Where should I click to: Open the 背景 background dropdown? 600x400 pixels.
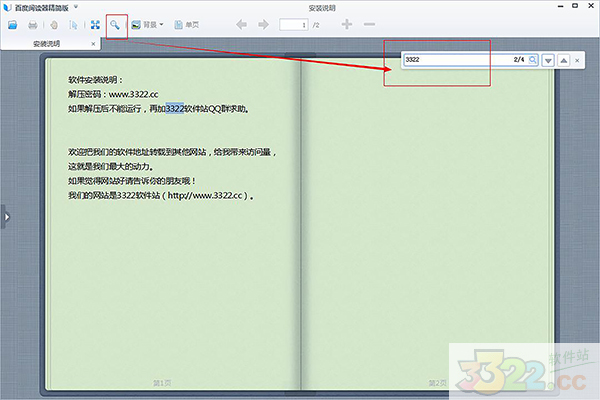pyautogui.click(x=147, y=25)
